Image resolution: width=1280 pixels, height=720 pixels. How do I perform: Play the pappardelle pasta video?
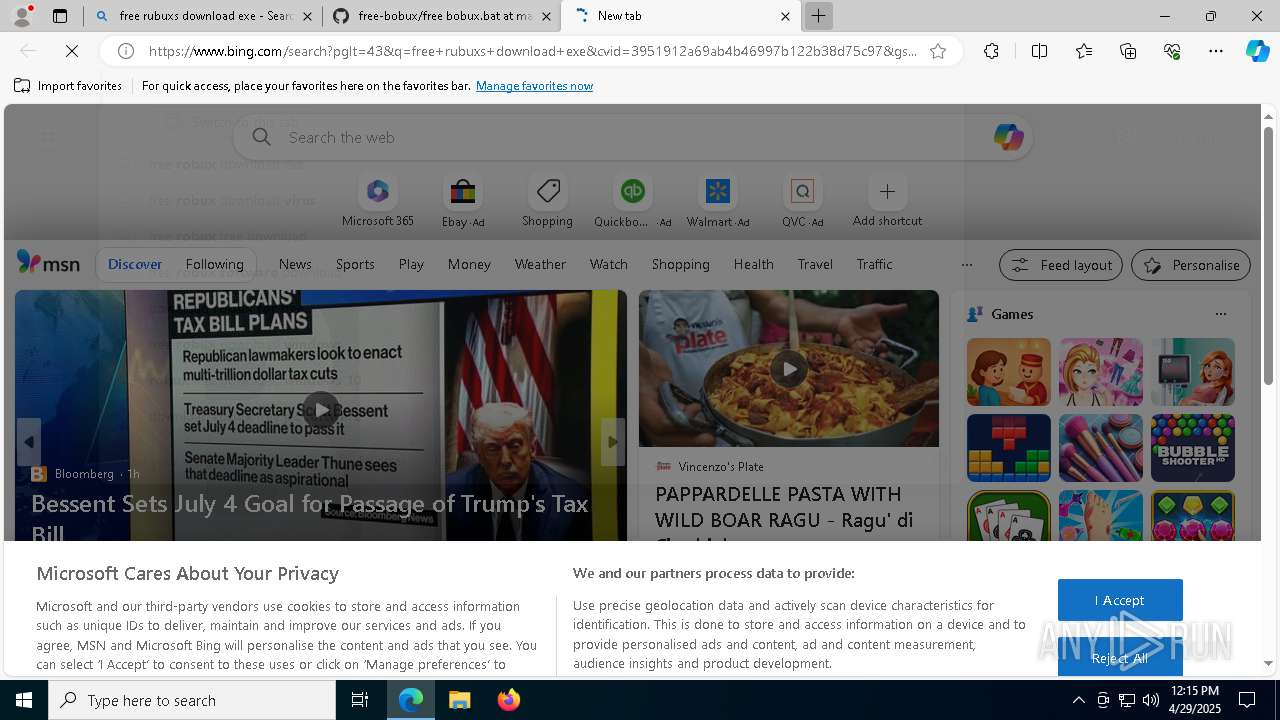789,368
